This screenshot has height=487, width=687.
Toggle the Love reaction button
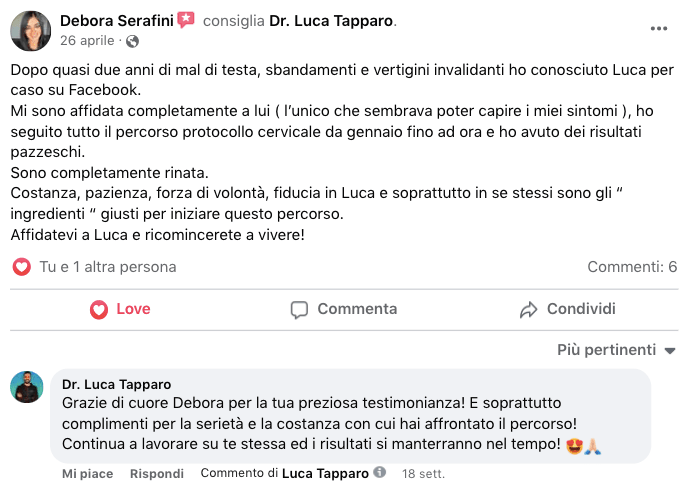120,309
